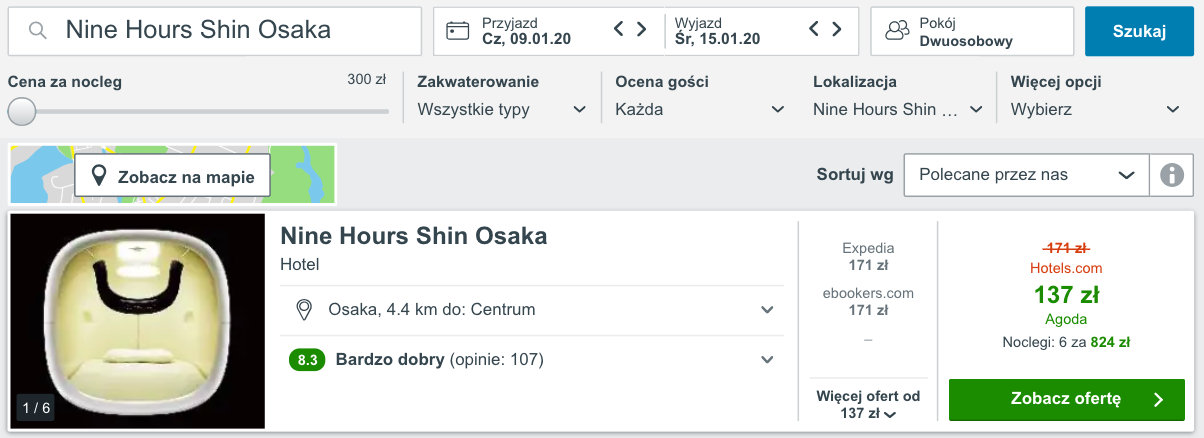Click the room guests people icon
1204x438 pixels.
pos(899,31)
